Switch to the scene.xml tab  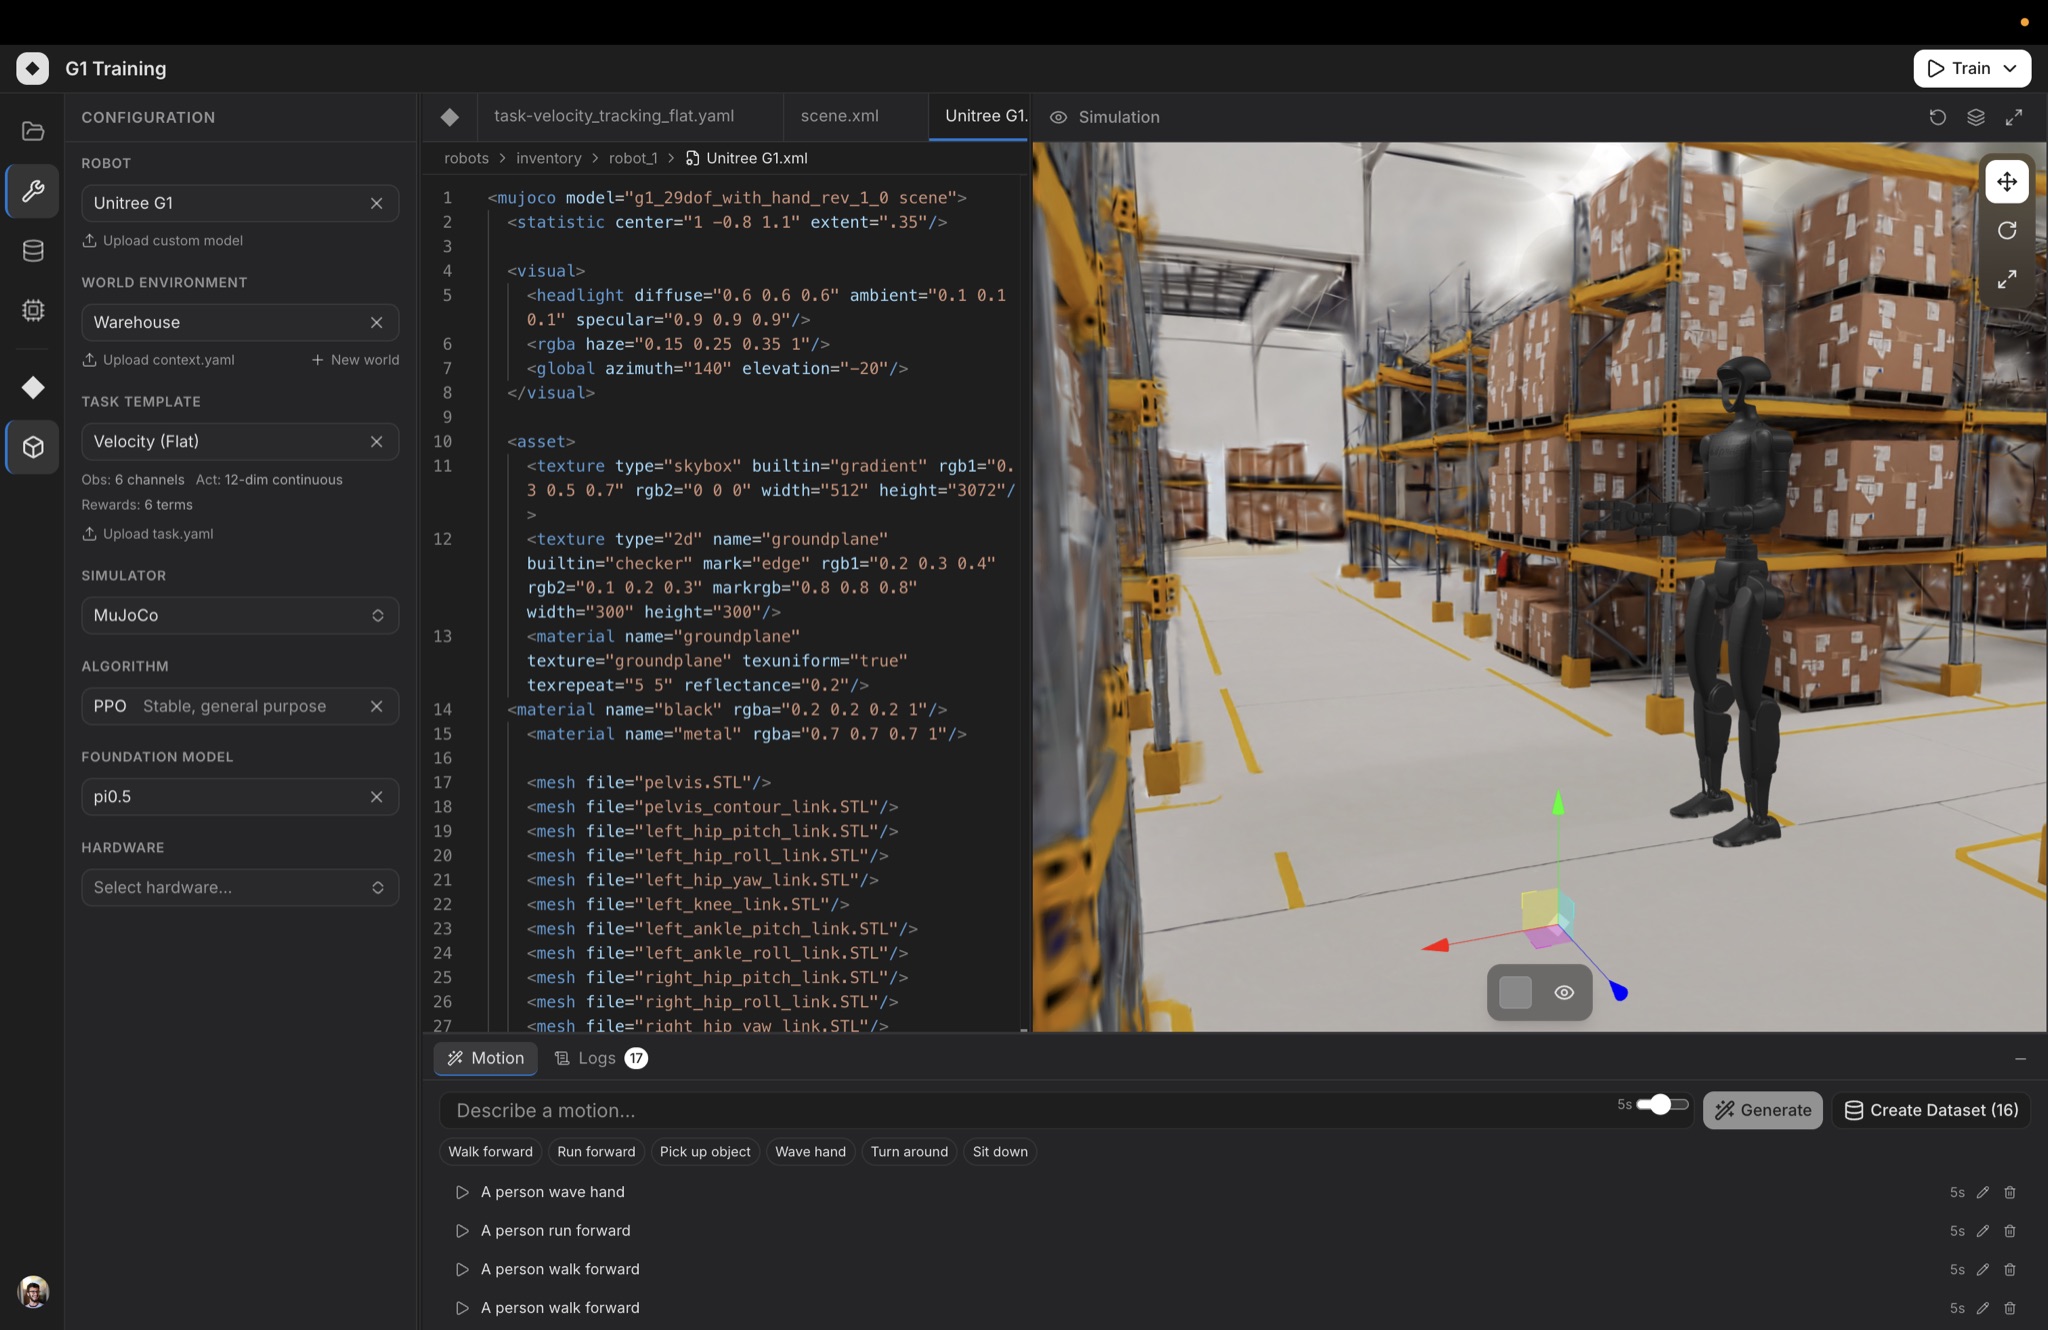(x=839, y=116)
